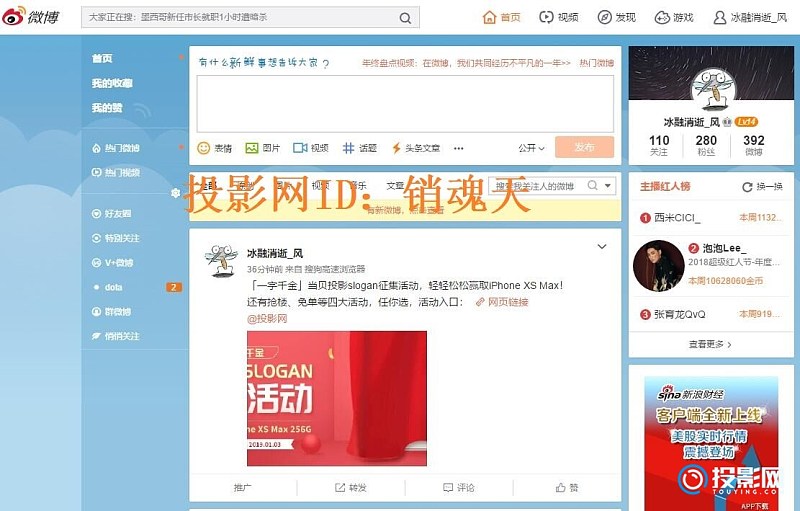Open the 冰融消逝_风 account menu in top bar

coord(750,17)
